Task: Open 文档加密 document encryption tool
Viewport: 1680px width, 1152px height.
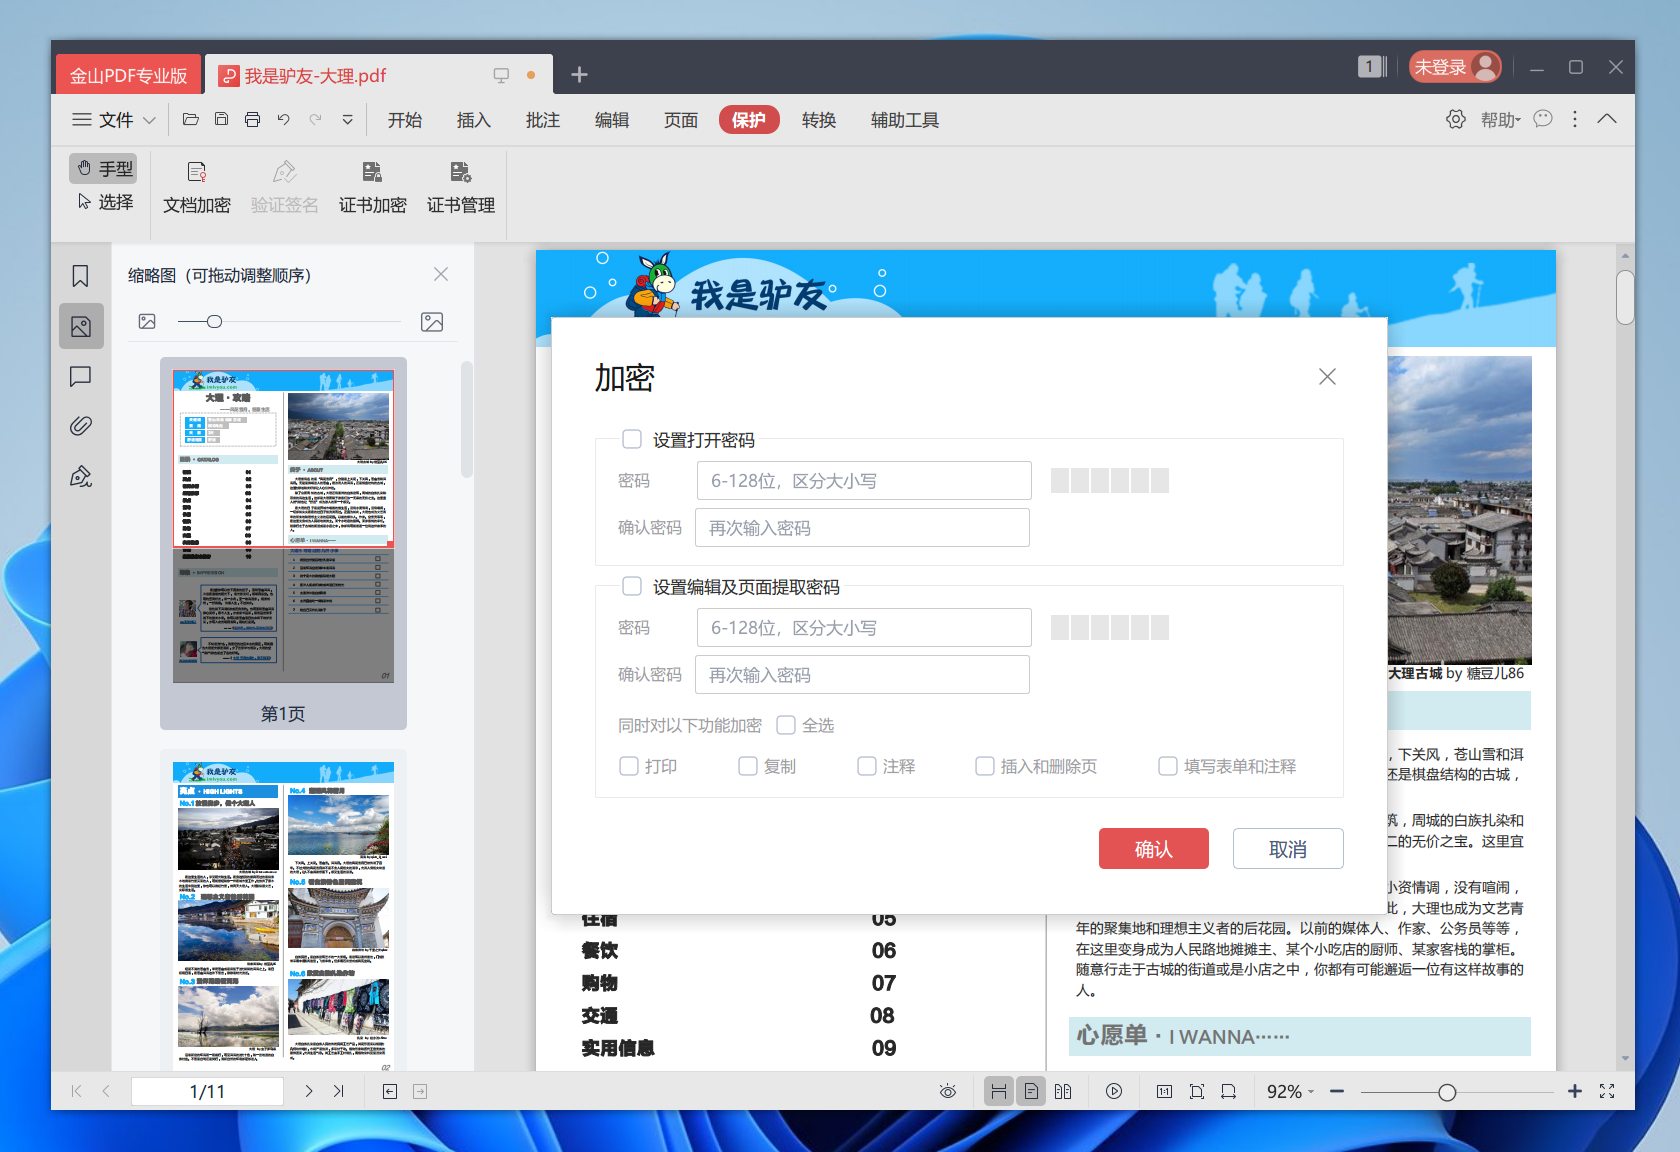Action: tap(197, 188)
